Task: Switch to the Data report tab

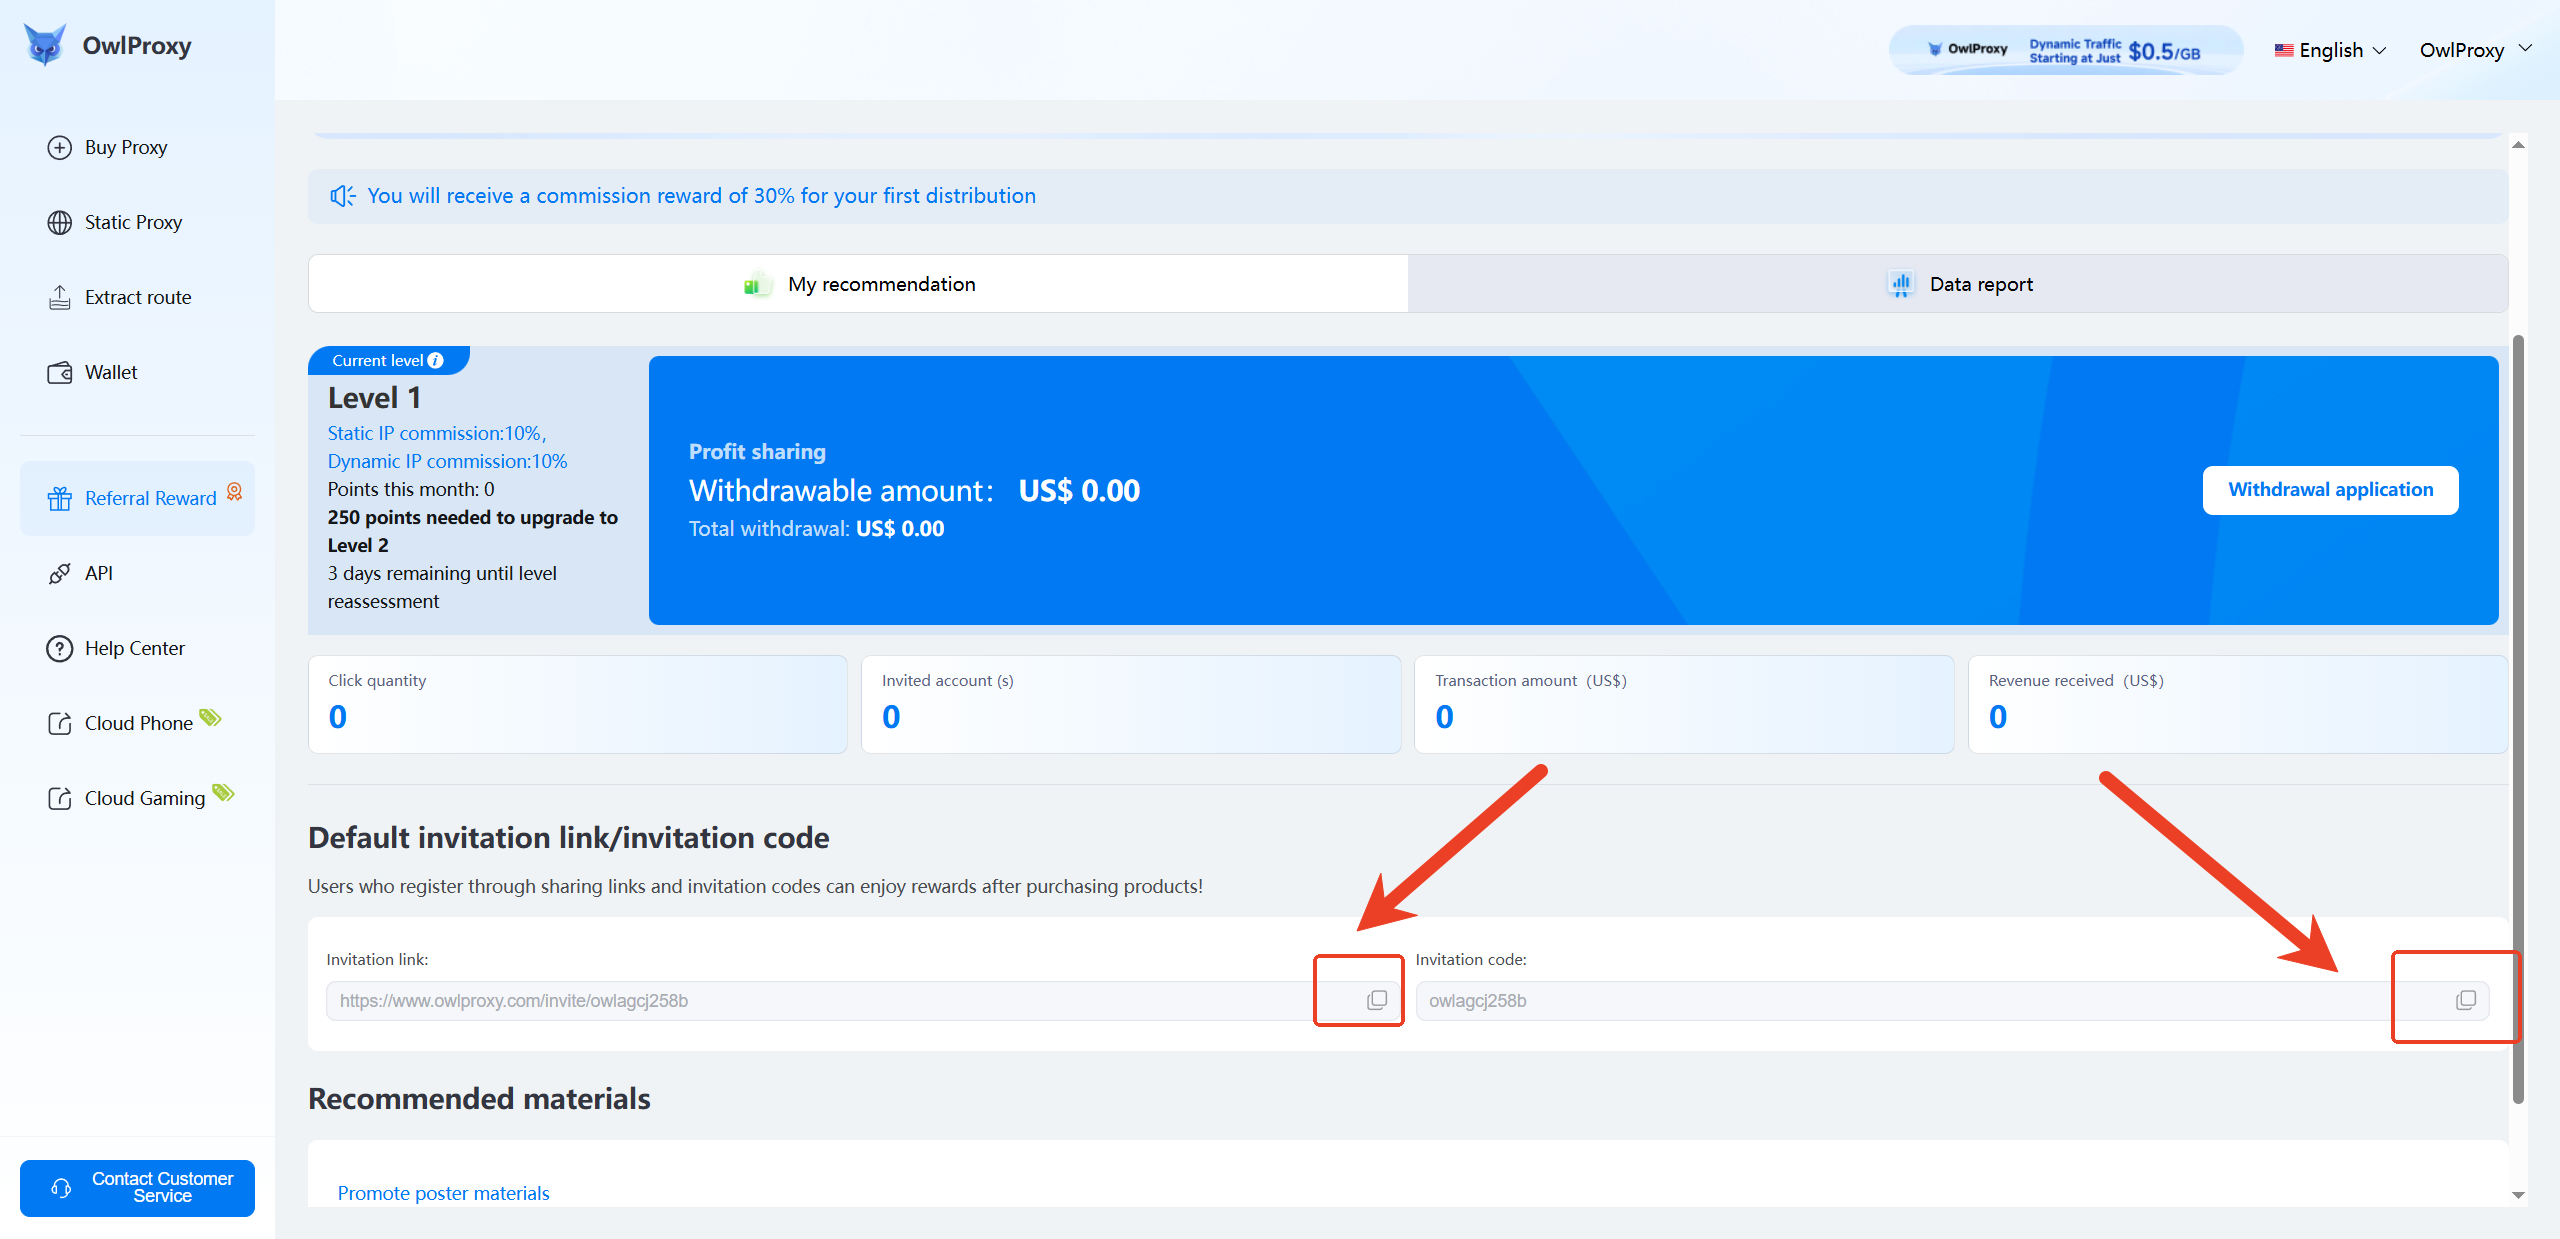Action: (x=1958, y=284)
